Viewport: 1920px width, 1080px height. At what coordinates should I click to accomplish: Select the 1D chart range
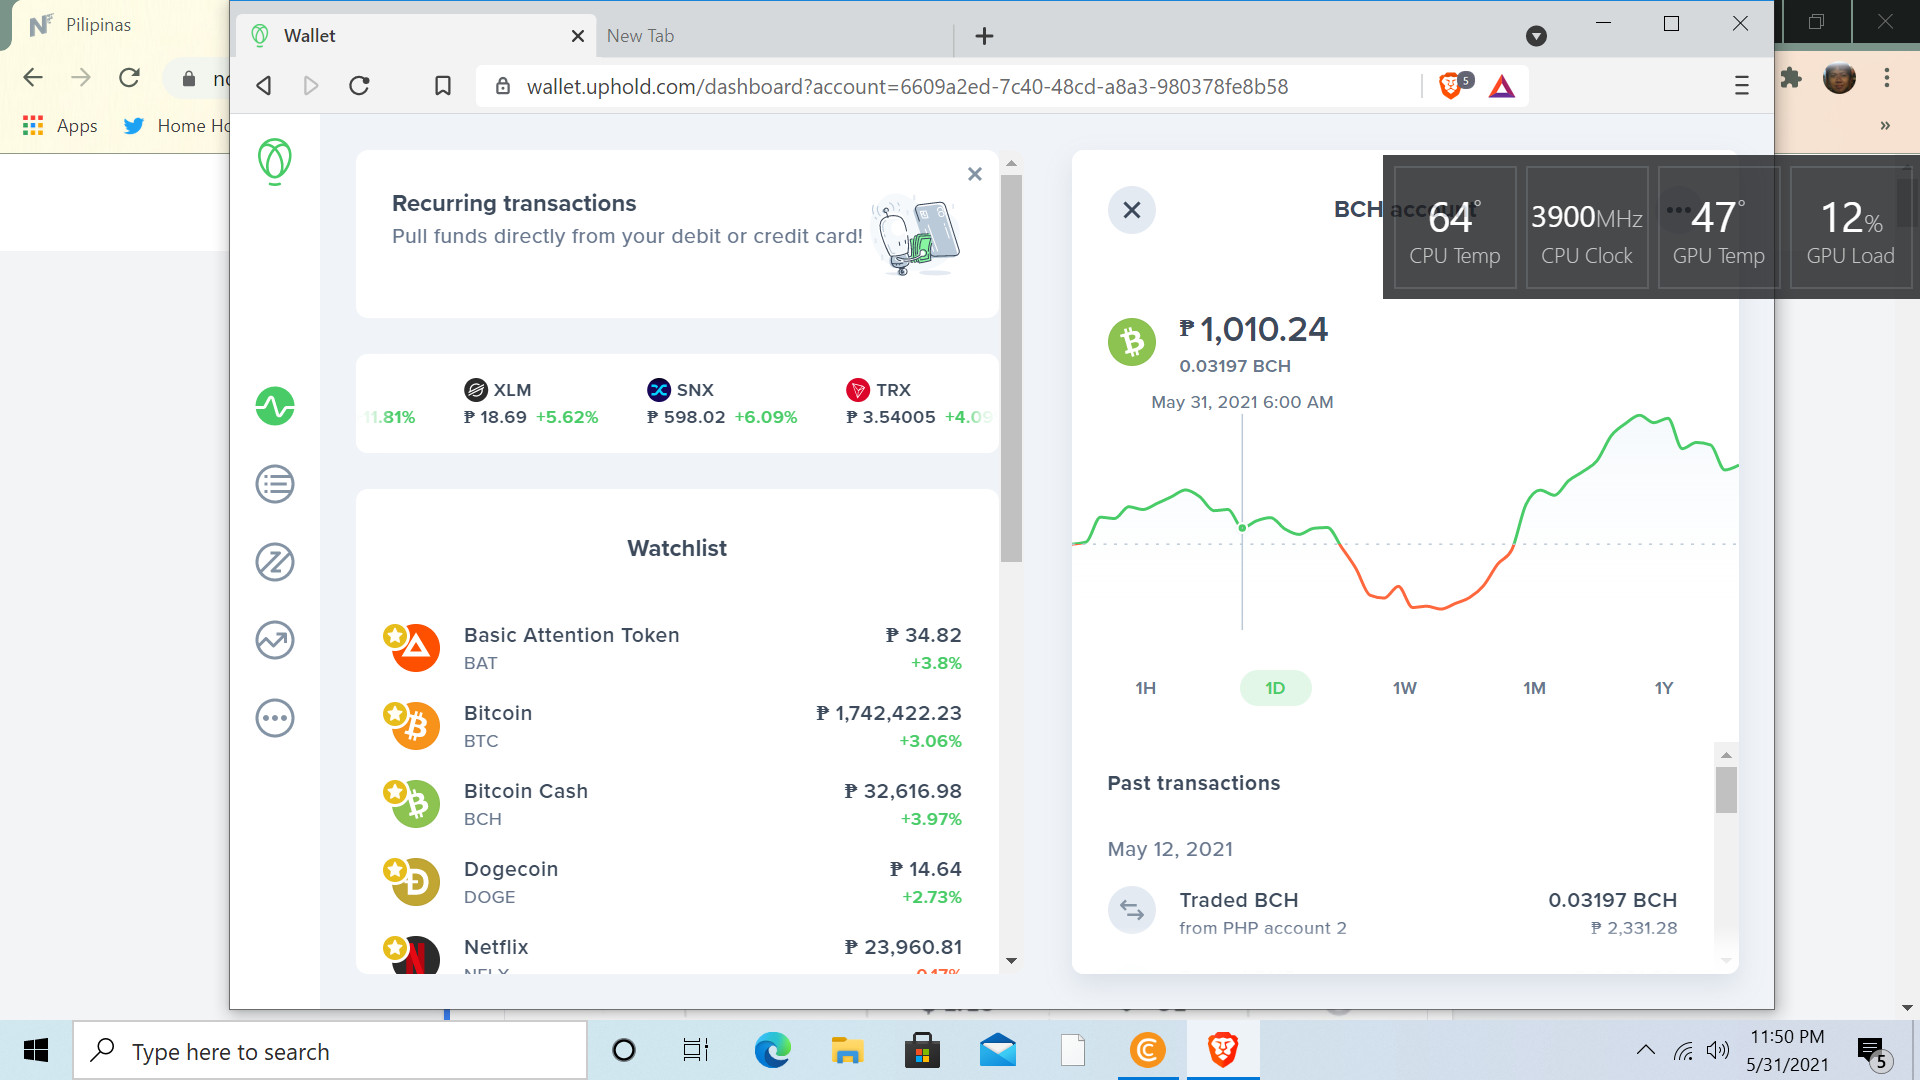click(x=1275, y=688)
